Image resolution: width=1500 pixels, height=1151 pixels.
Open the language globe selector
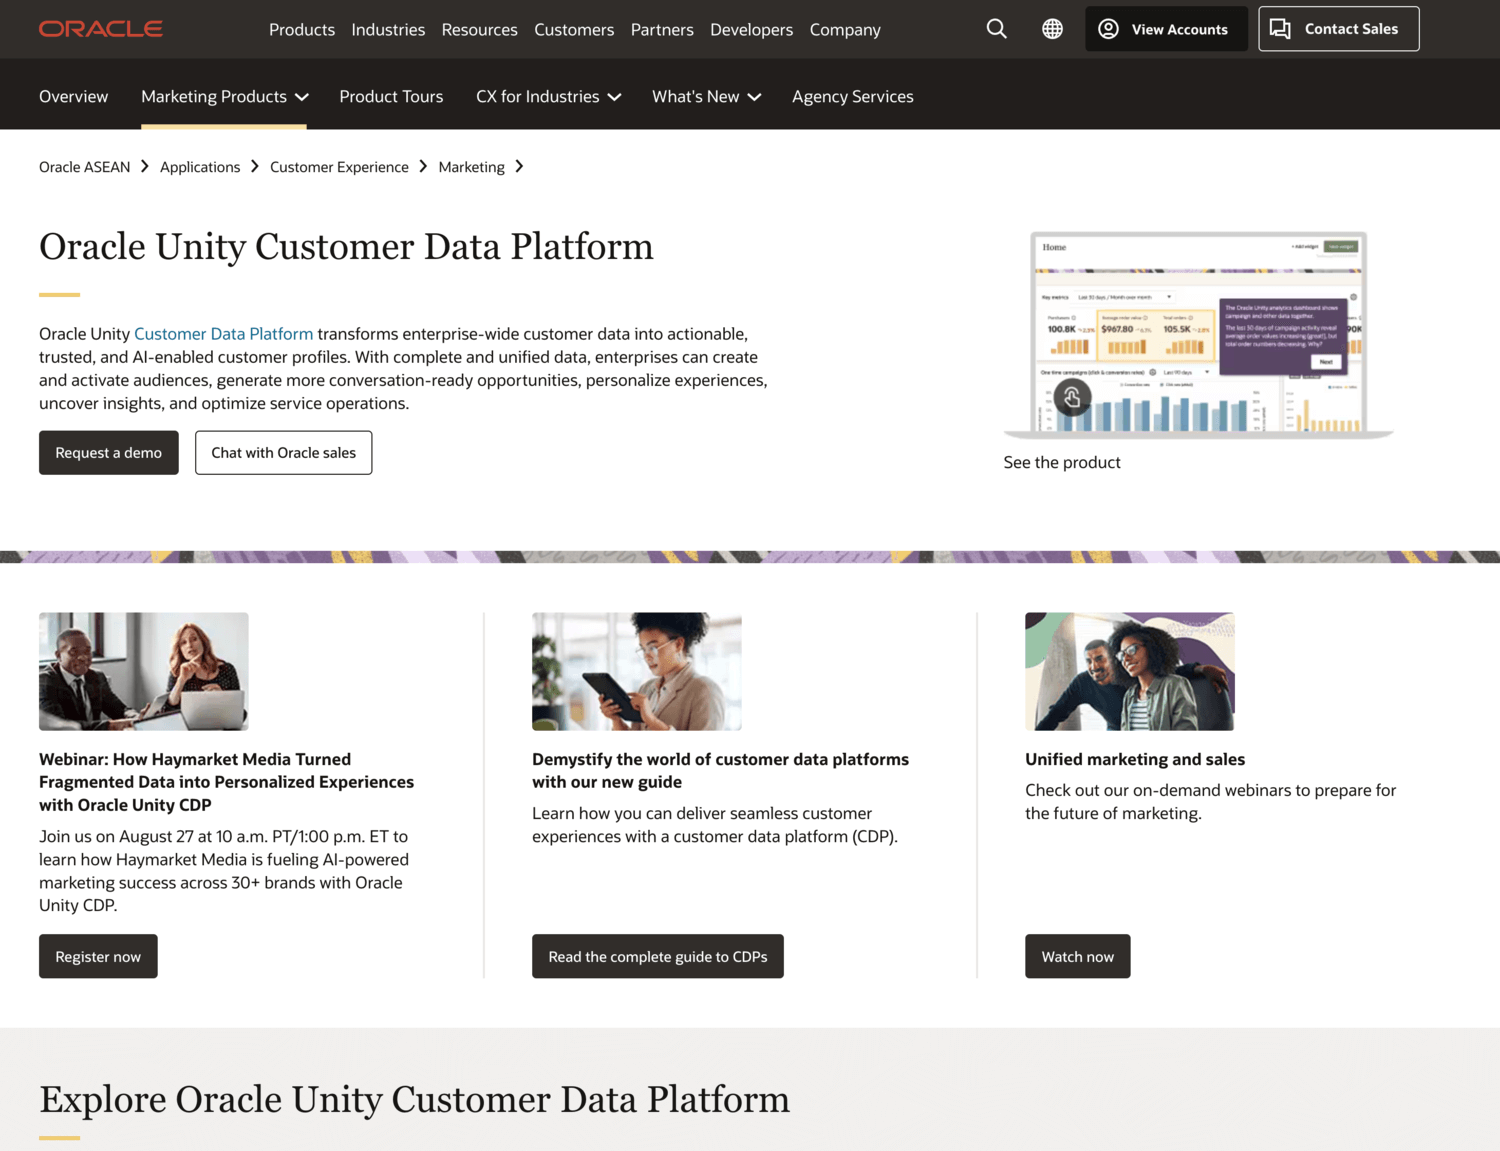coord(1052,29)
